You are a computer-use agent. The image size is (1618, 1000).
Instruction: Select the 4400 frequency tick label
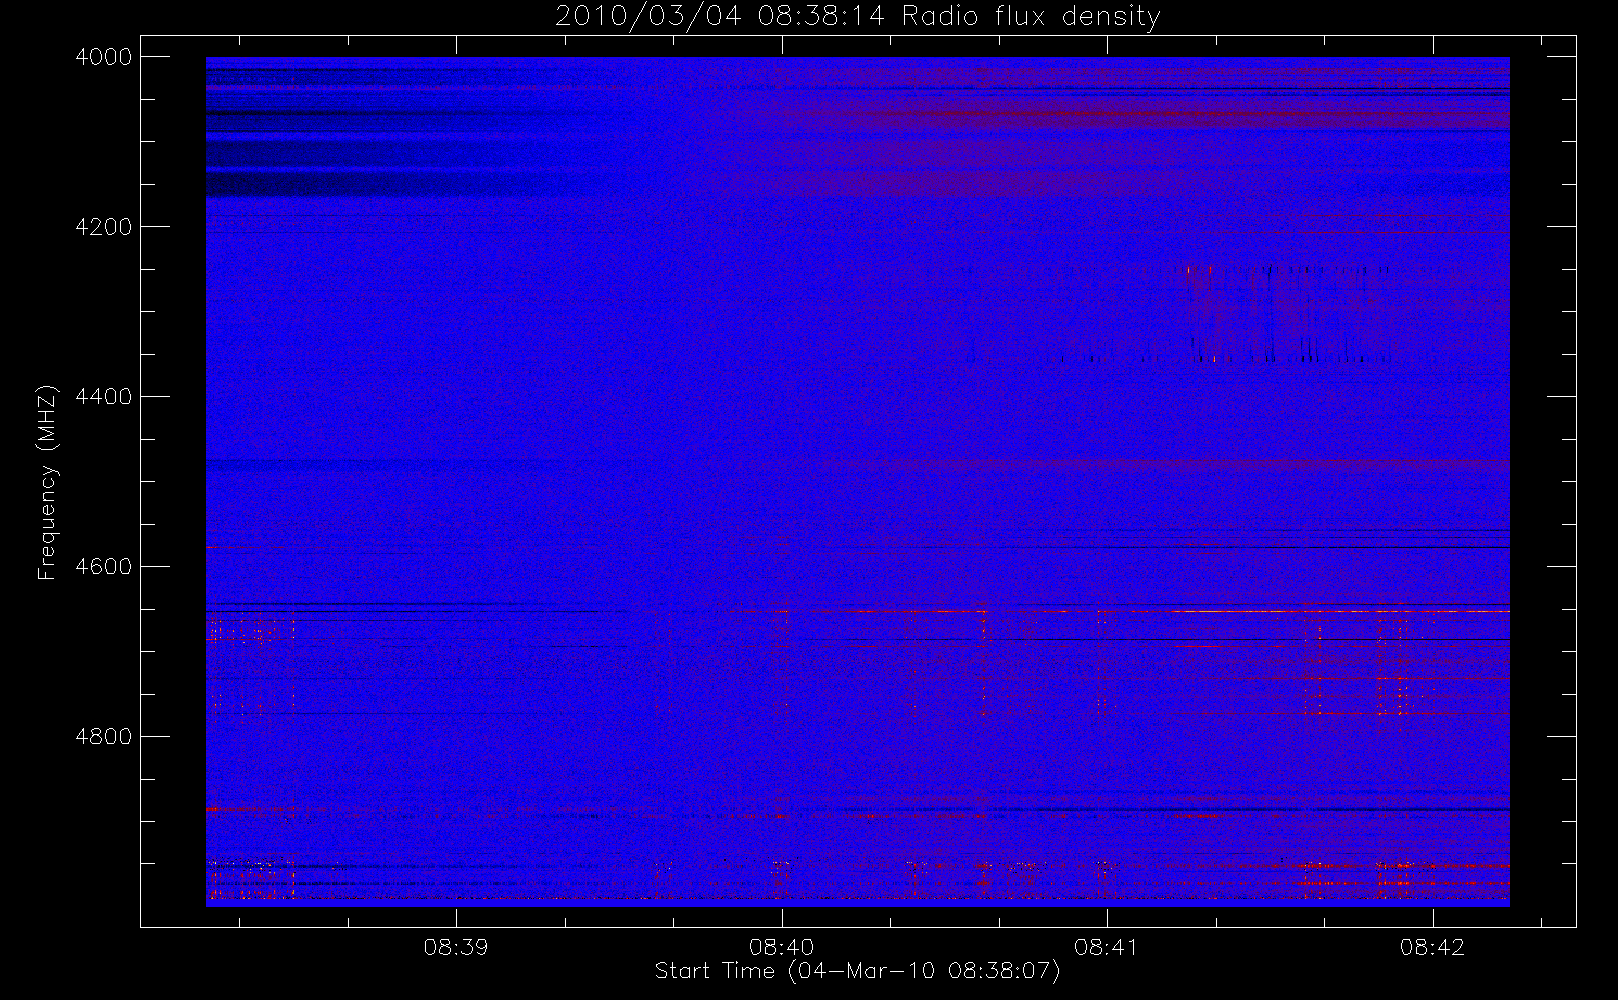coord(104,397)
